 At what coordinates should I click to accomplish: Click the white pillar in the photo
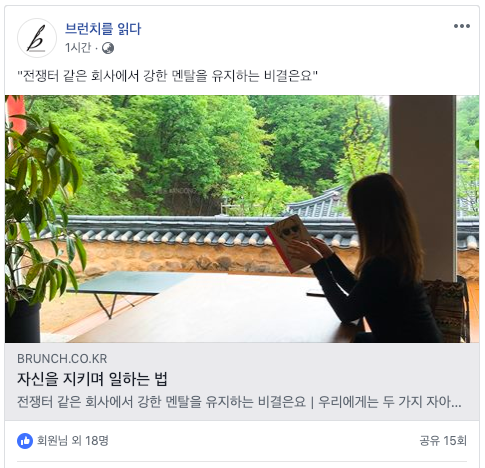click(x=423, y=188)
